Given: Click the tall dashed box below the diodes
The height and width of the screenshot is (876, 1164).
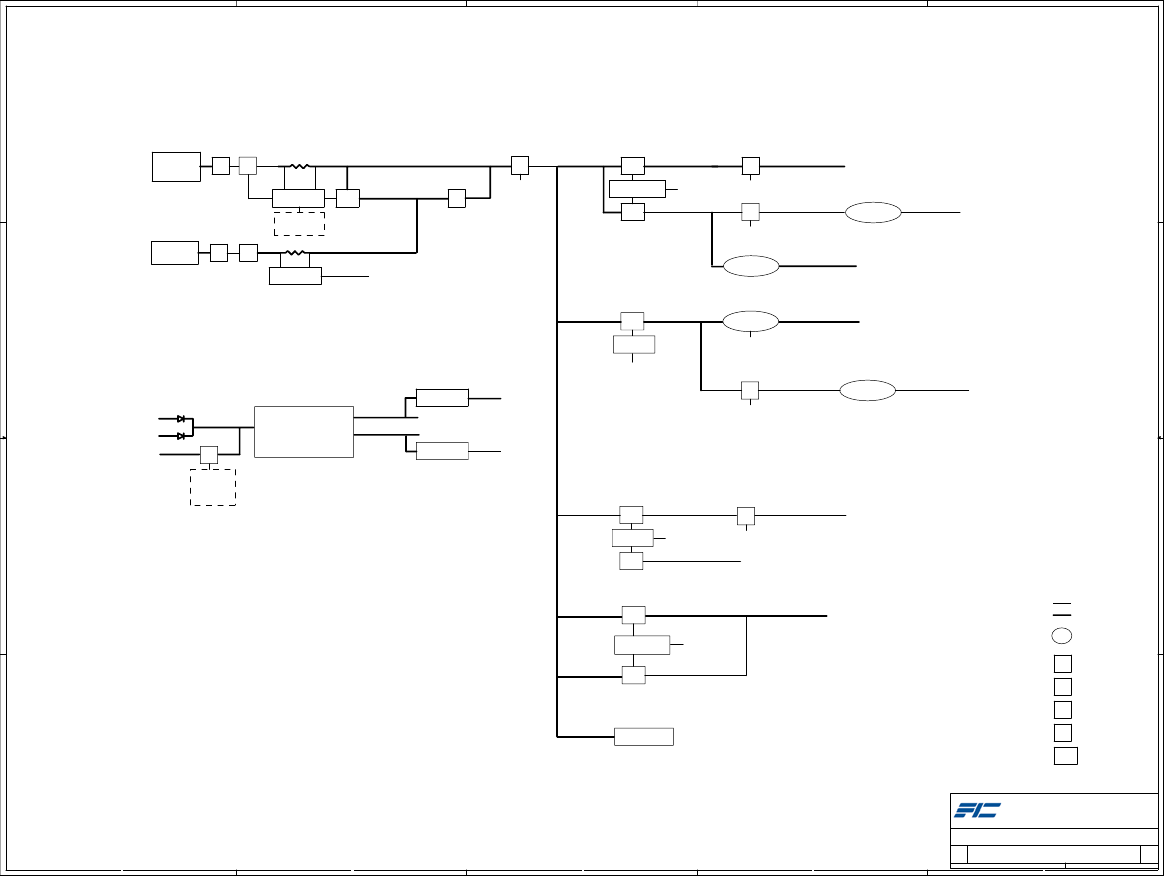Looking at the screenshot, I should pos(213,488).
